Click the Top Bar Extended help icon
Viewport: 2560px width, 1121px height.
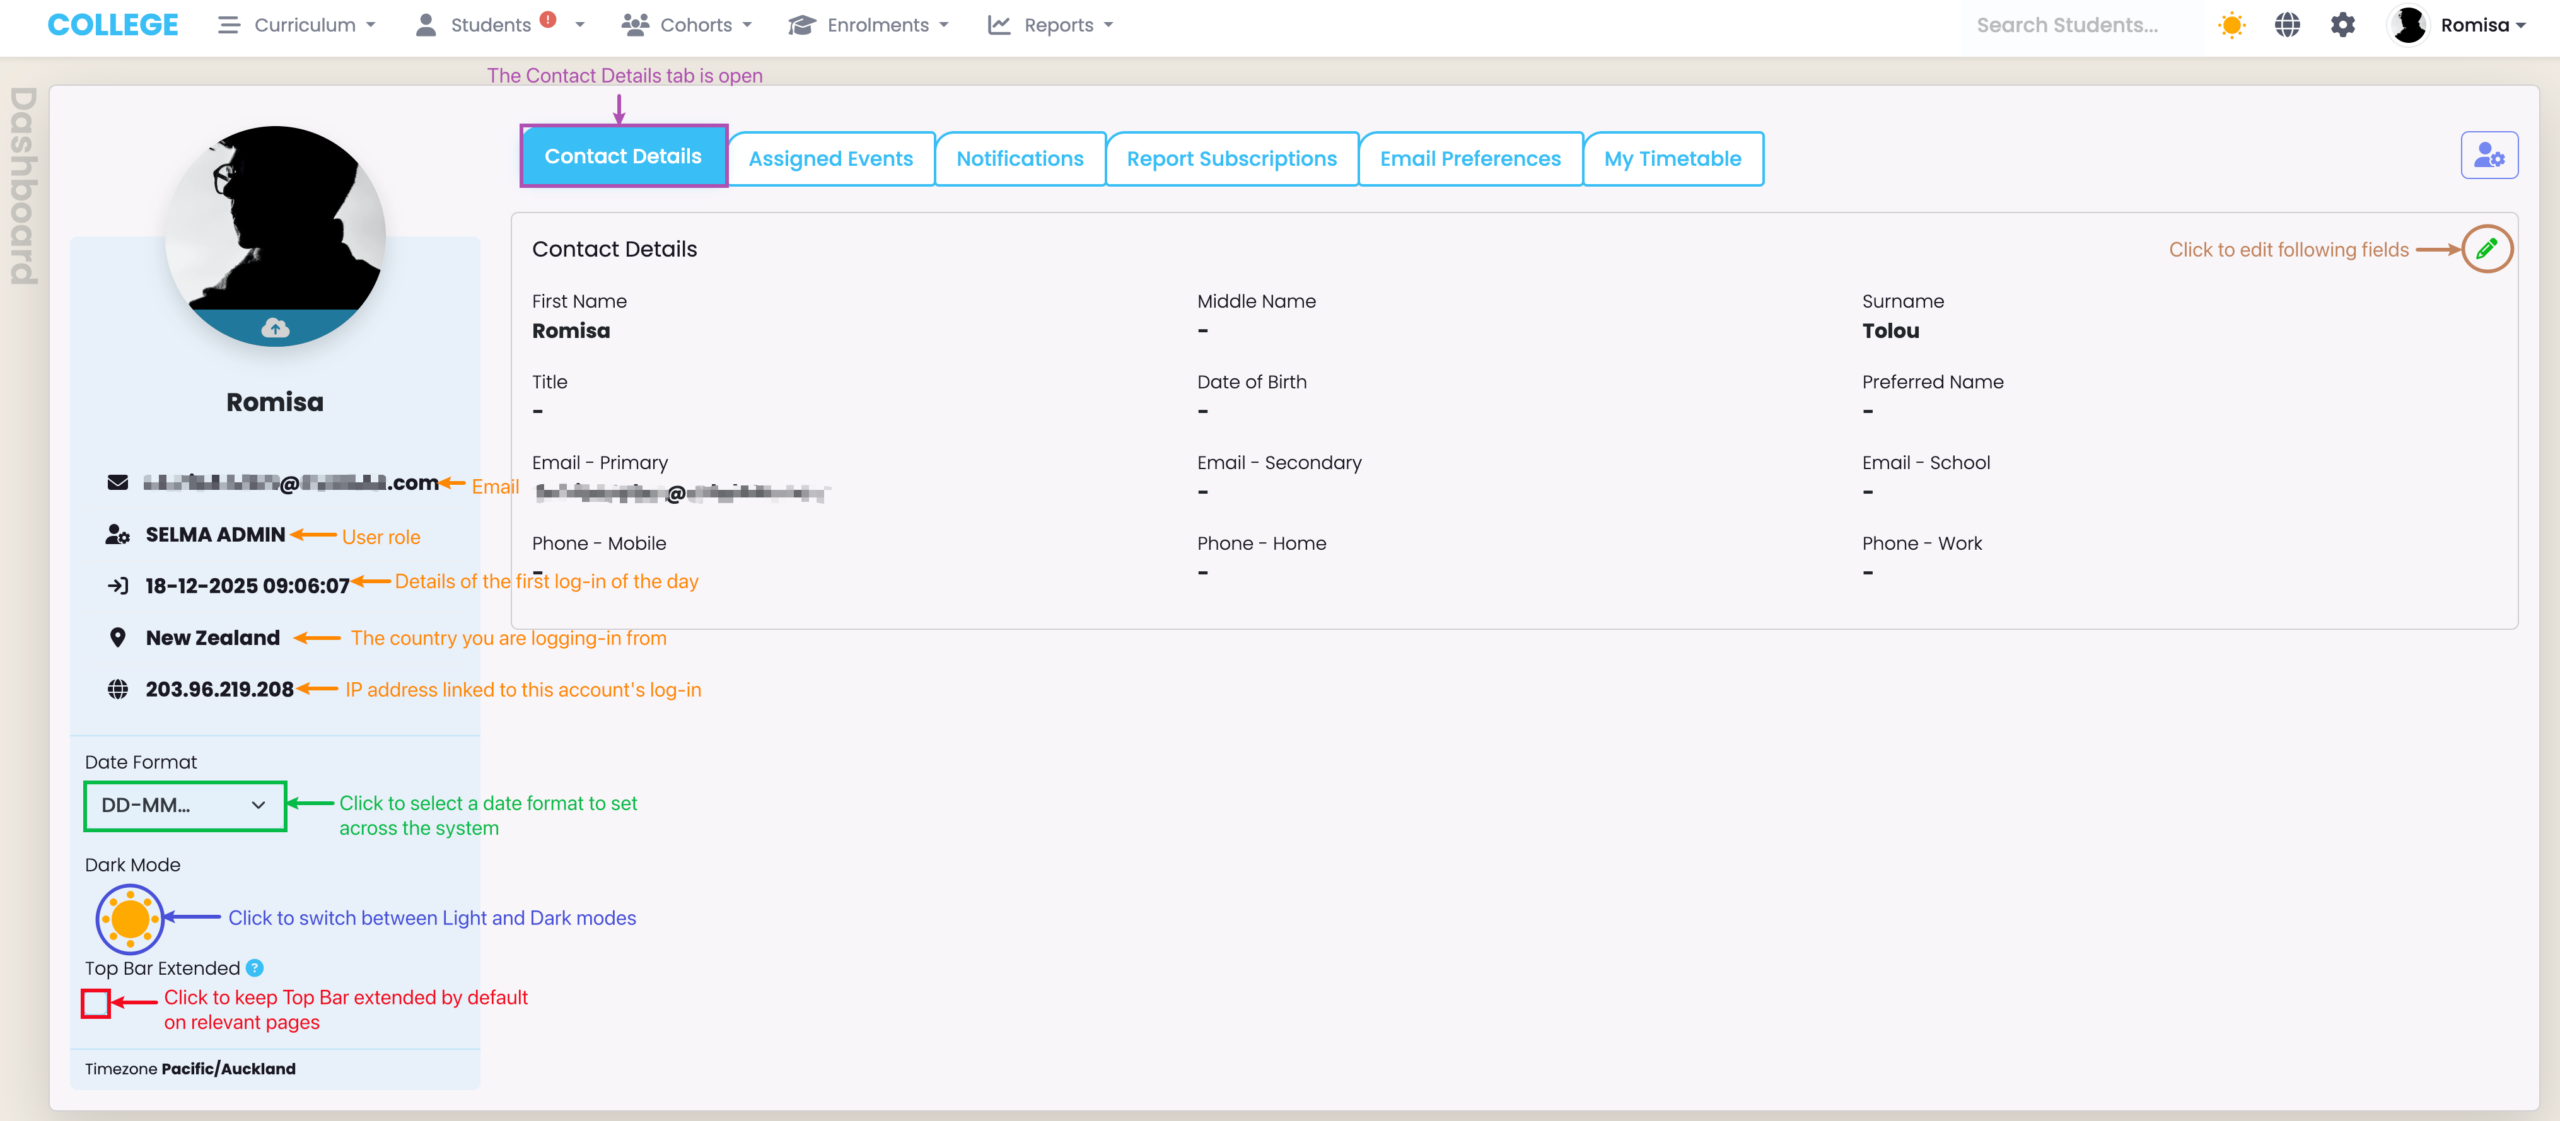click(255, 968)
